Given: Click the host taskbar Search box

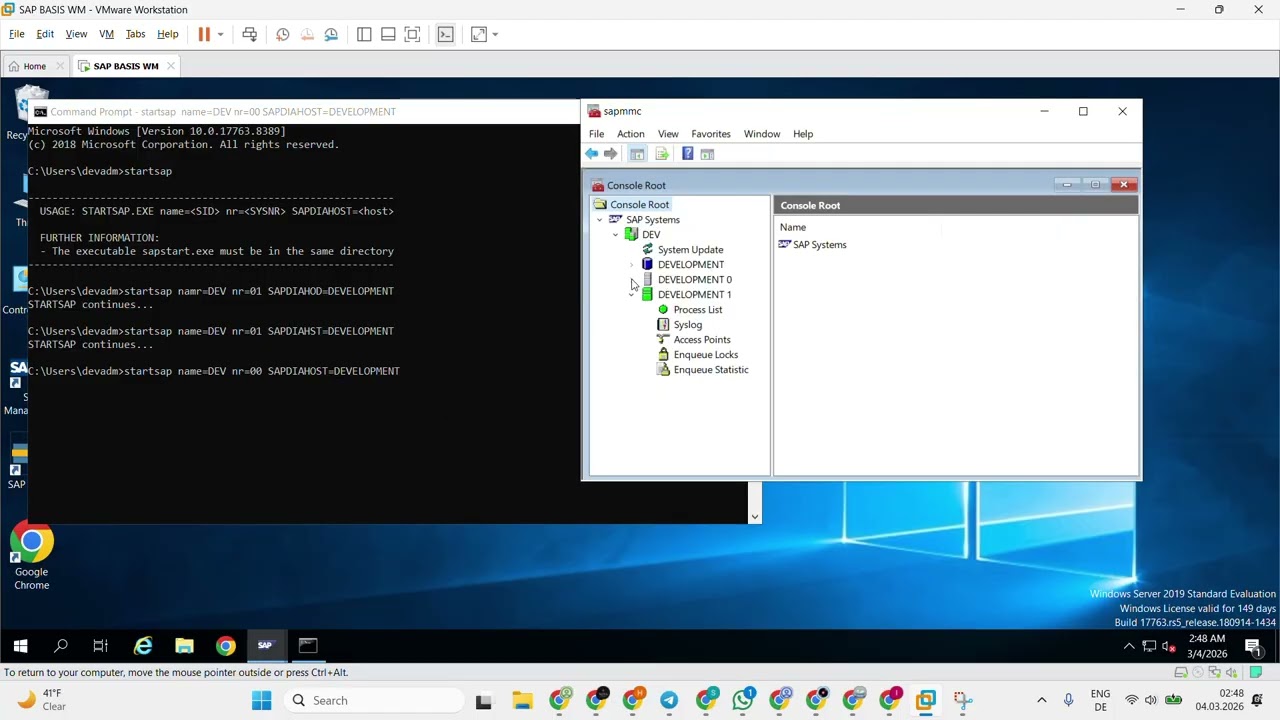Looking at the screenshot, I should [x=377, y=701].
